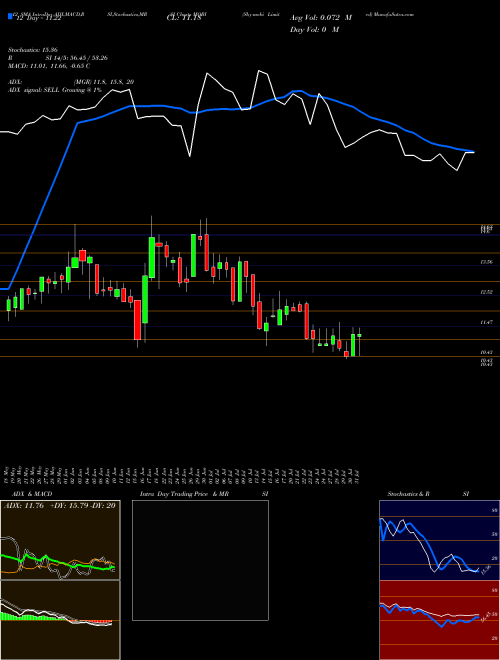500x660 pixels.
Task: Click the blue SMA legend square
Action: coord(10,16)
